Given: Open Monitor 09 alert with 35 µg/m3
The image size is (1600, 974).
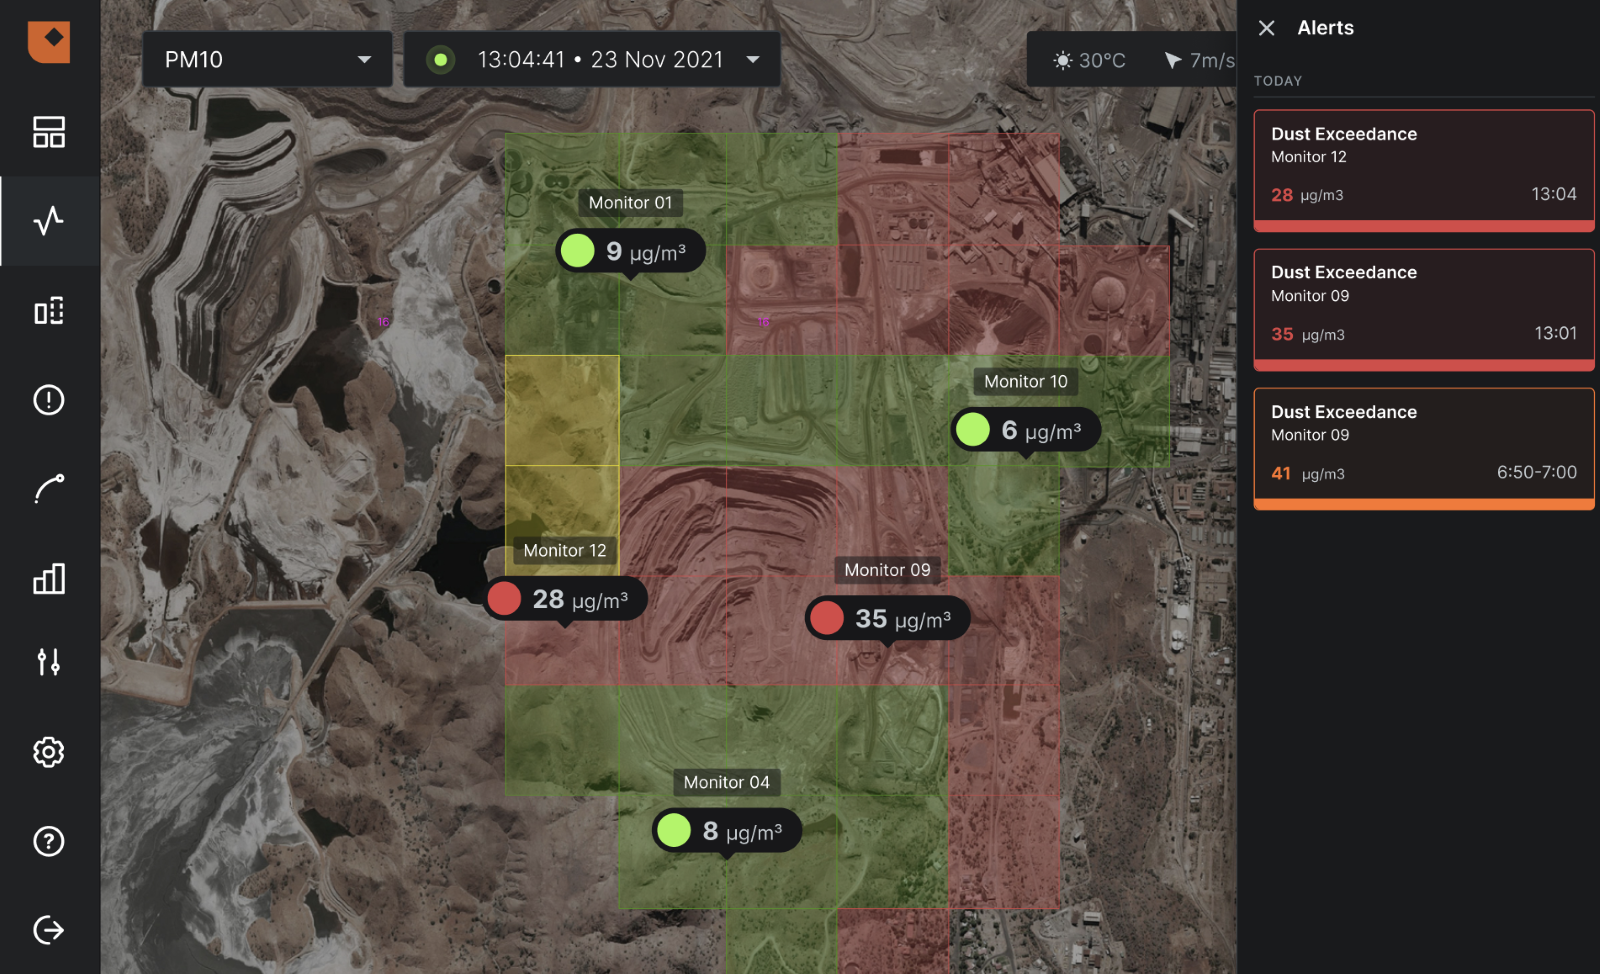Looking at the screenshot, I should tap(1423, 307).
